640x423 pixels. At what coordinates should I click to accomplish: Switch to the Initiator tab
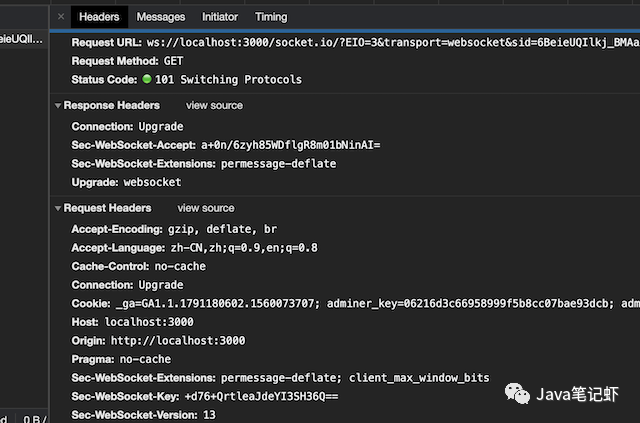[220, 17]
